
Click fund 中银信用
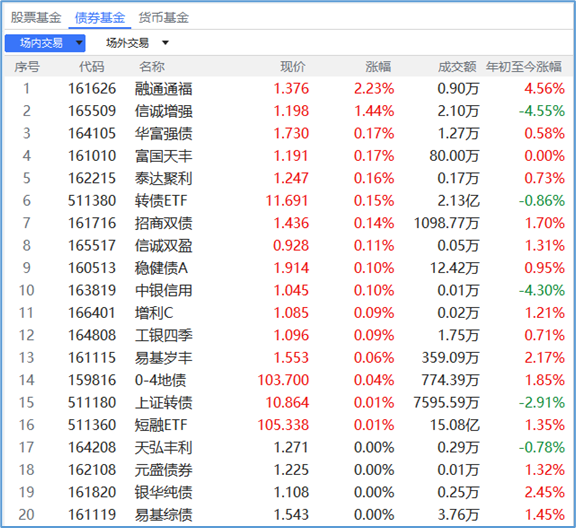point(163,290)
